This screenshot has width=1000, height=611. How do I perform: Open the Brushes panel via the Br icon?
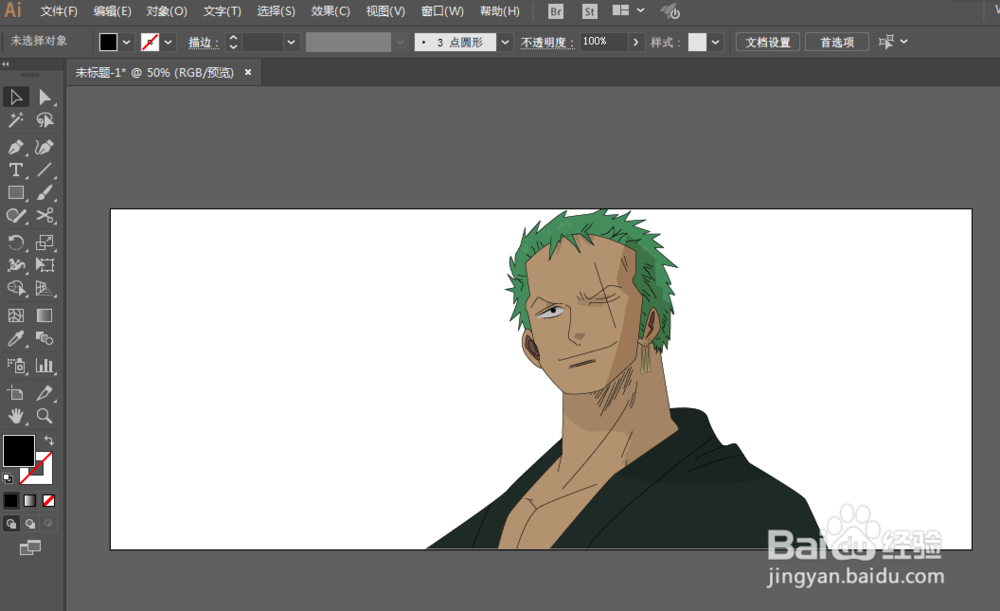(x=555, y=11)
